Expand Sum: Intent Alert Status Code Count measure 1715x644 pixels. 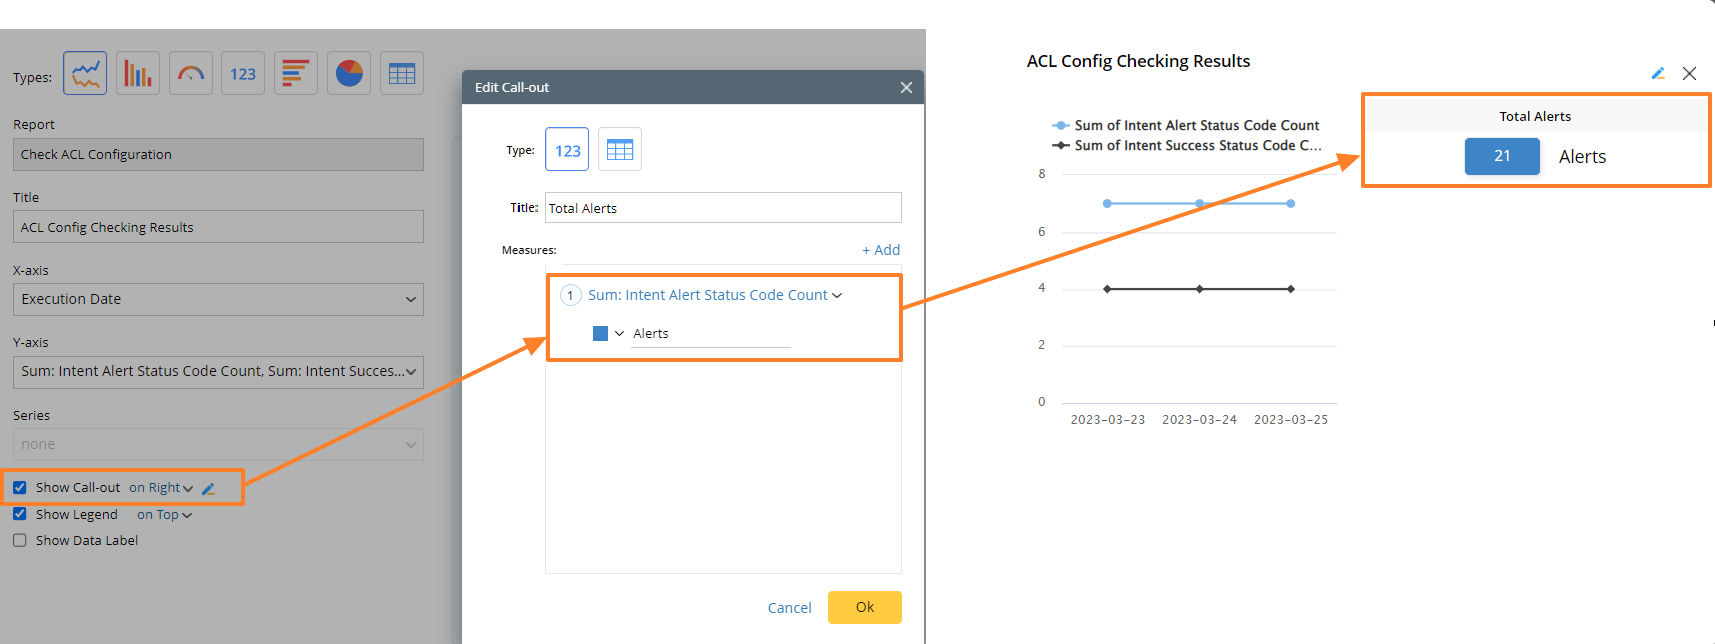coord(715,295)
